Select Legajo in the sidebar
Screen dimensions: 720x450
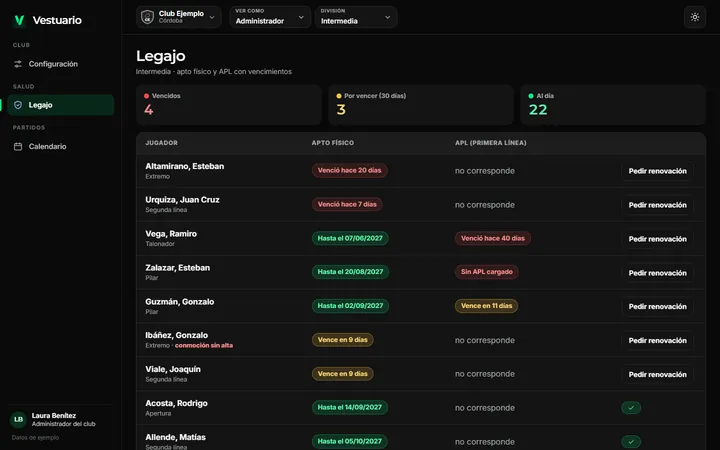(61, 105)
